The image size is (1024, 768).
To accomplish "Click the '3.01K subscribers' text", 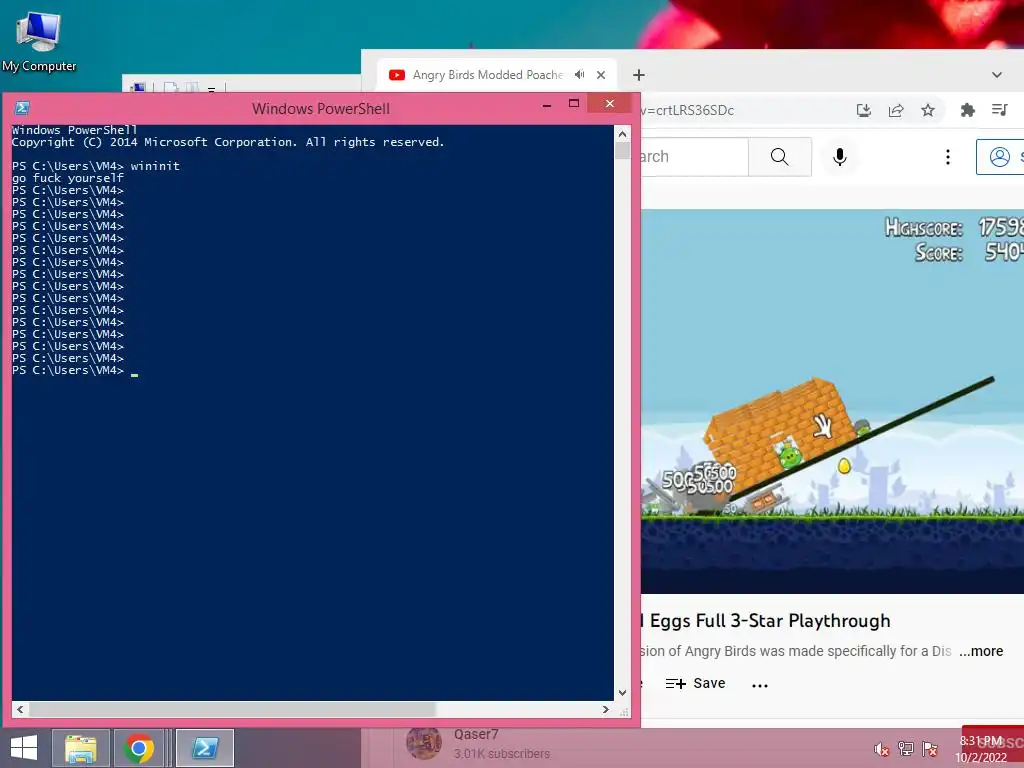I will [x=502, y=754].
